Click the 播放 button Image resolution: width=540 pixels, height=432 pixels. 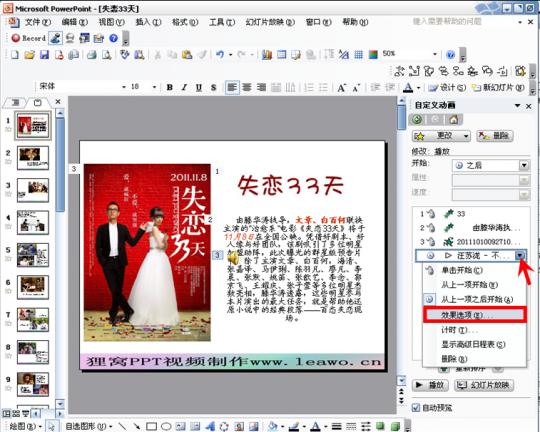click(430, 385)
